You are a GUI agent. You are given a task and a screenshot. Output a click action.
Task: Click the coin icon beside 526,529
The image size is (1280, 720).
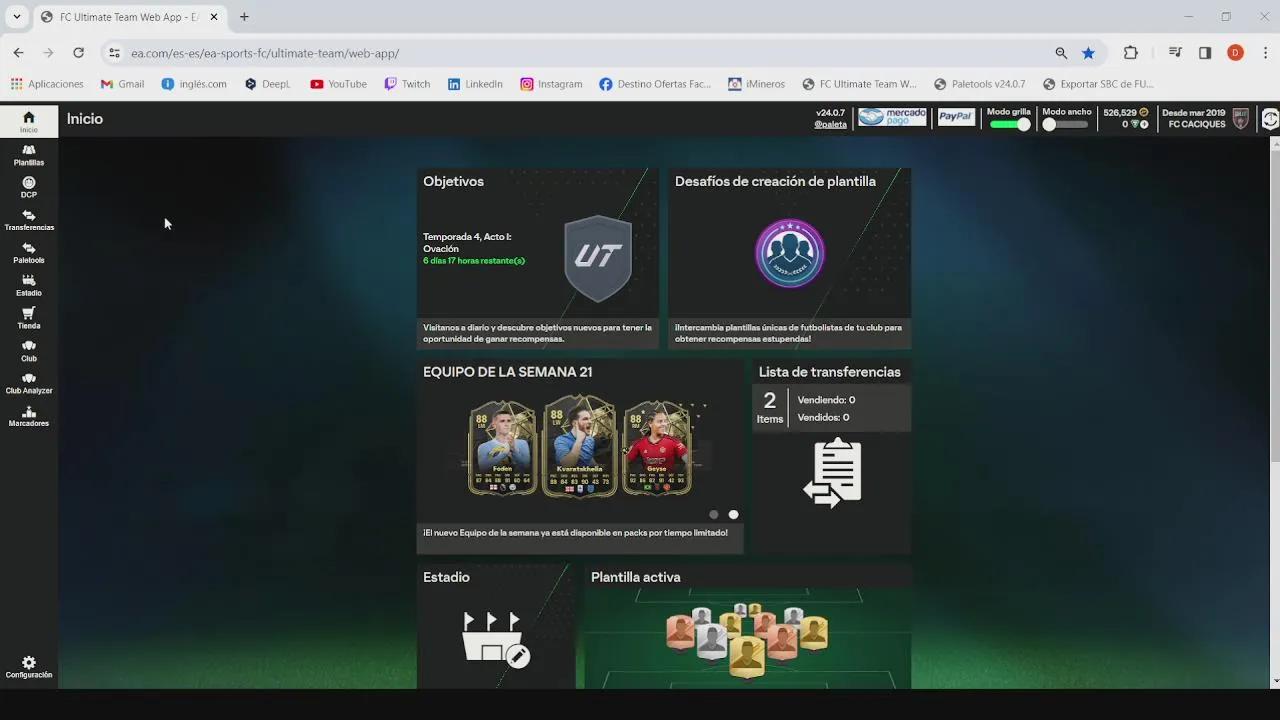tap(1144, 113)
